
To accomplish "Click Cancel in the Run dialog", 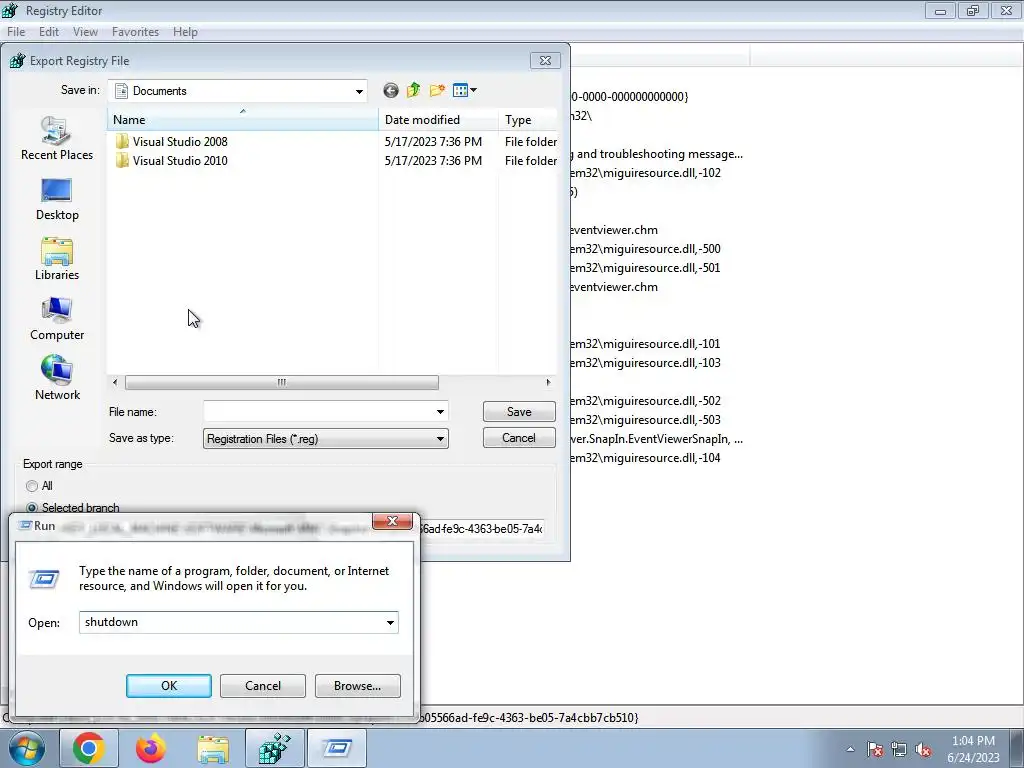I will 263,686.
